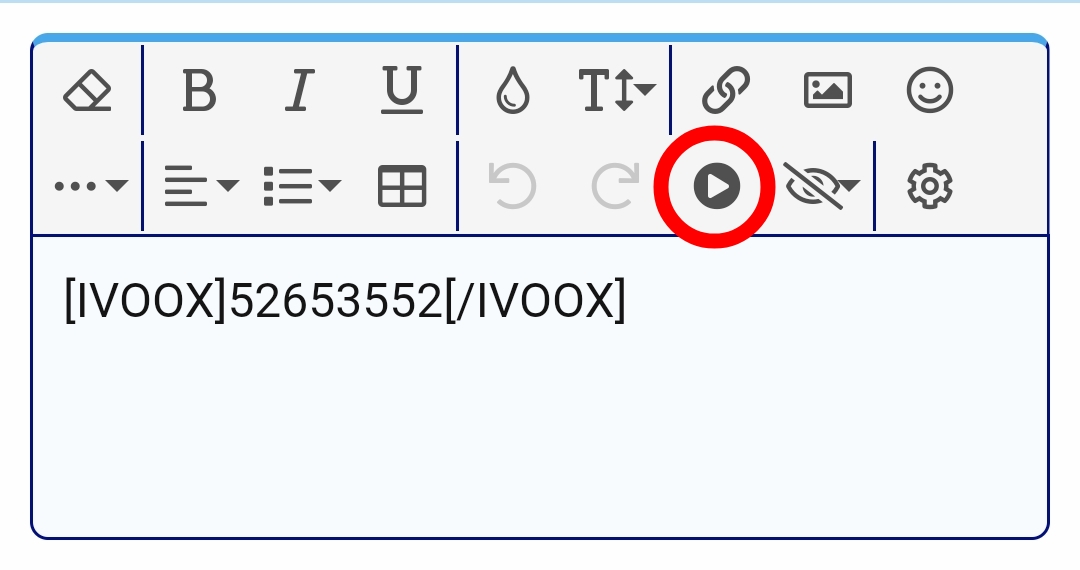Viewport: 1080px width, 570px height.
Task: Click the redo arrow
Action: 615,186
